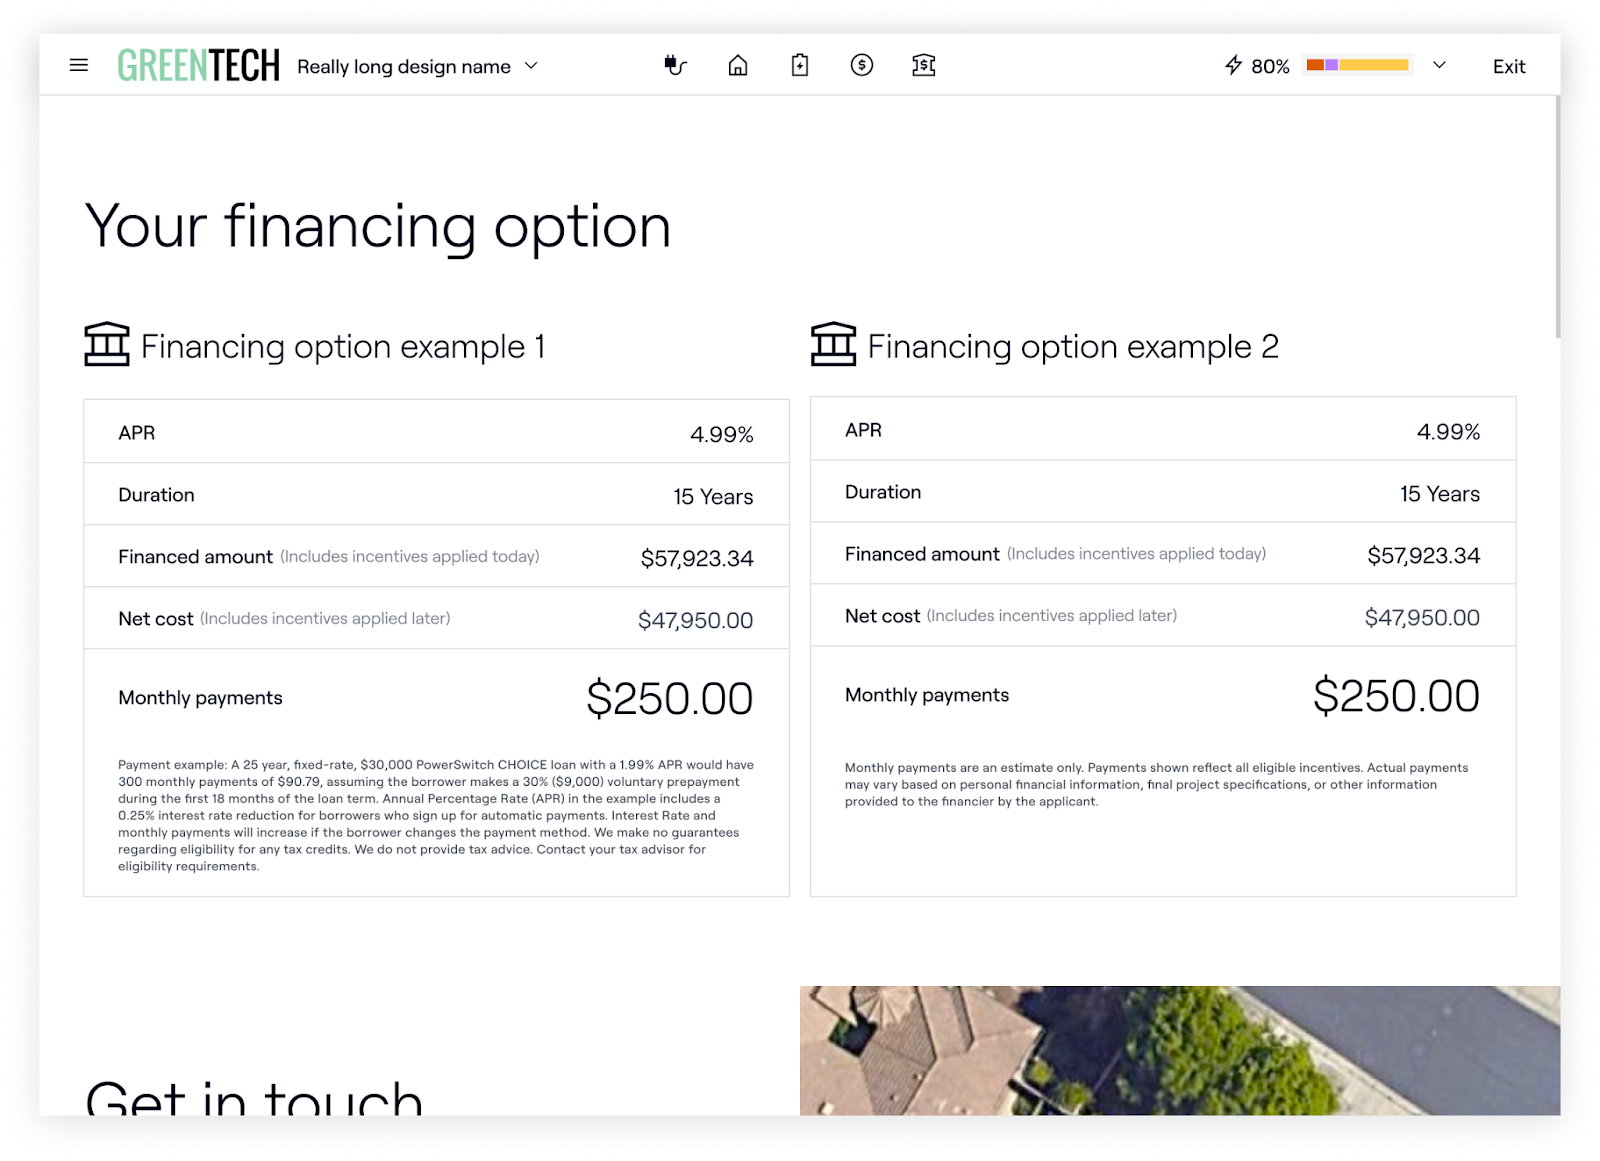Click the Exit button
1600x1161 pixels.
[x=1509, y=67]
